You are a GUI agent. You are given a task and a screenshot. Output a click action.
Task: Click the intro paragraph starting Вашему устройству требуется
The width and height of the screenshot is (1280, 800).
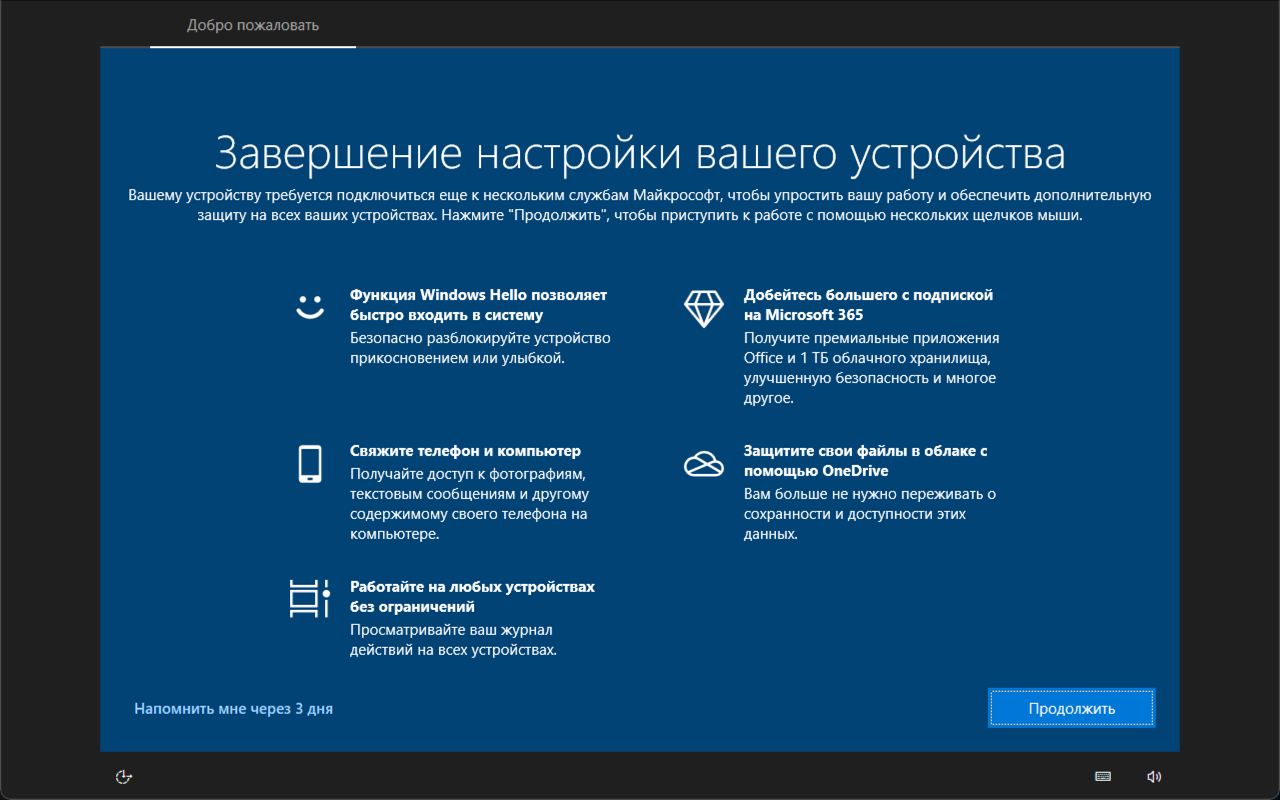coord(640,205)
